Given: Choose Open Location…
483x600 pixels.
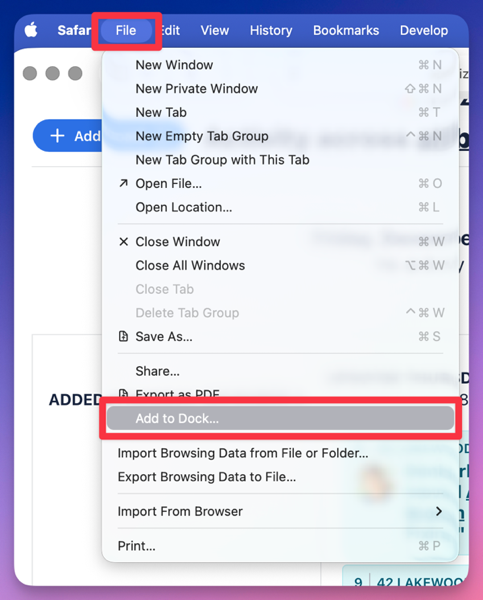Looking at the screenshot, I should pyautogui.click(x=280, y=207).
